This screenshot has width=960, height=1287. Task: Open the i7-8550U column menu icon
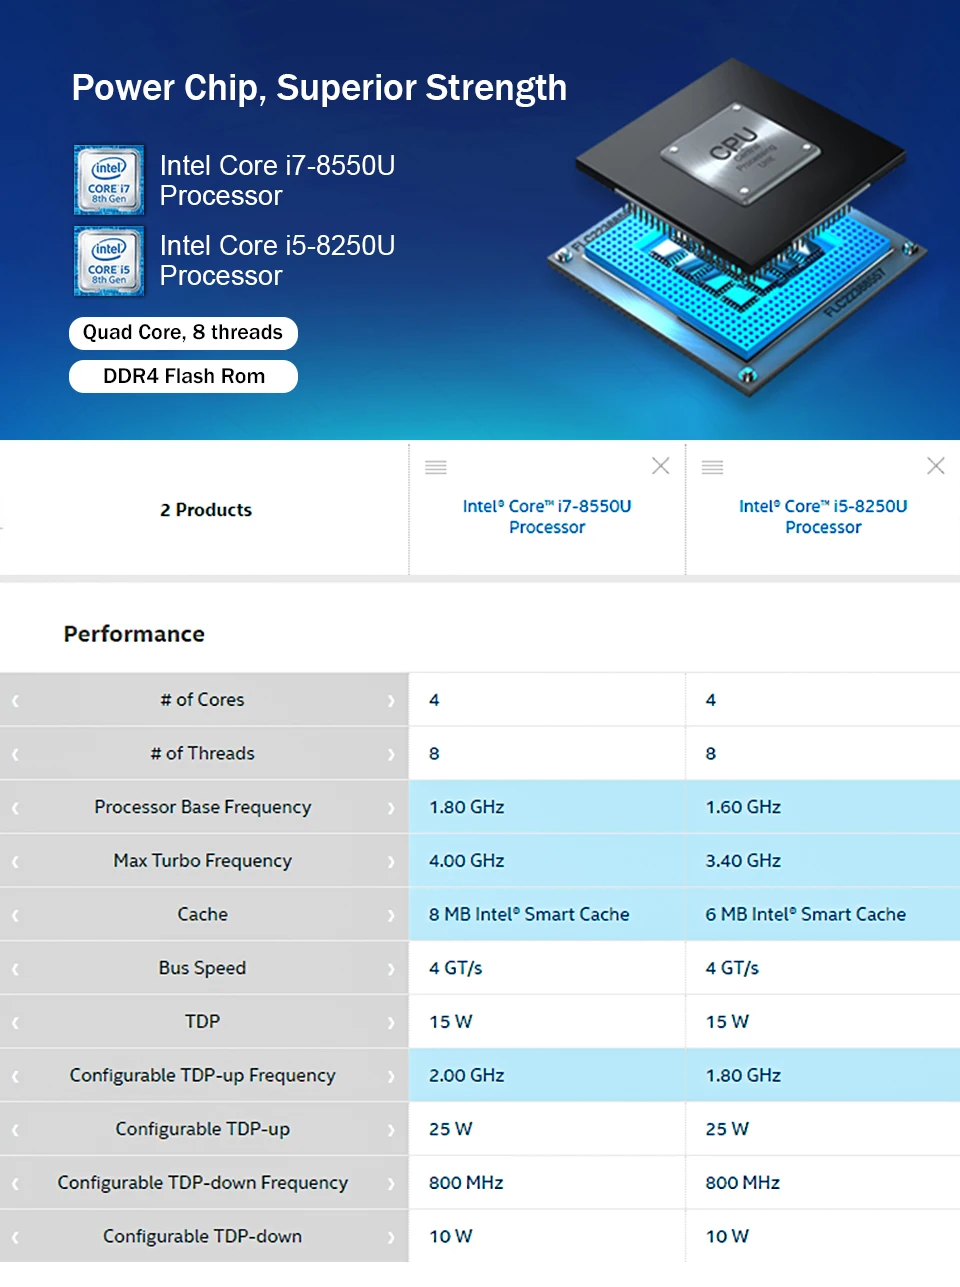(436, 467)
